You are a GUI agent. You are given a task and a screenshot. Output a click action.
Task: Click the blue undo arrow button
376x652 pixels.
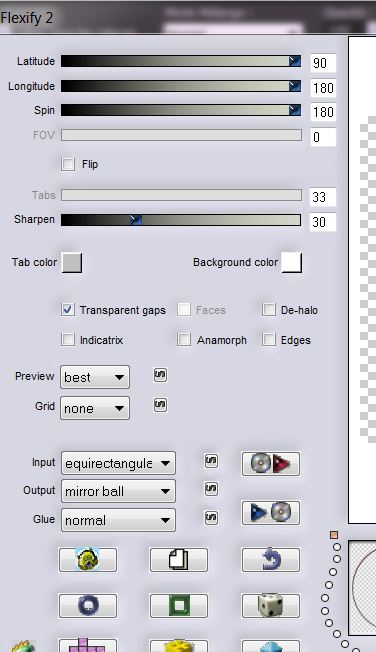tap(270, 560)
